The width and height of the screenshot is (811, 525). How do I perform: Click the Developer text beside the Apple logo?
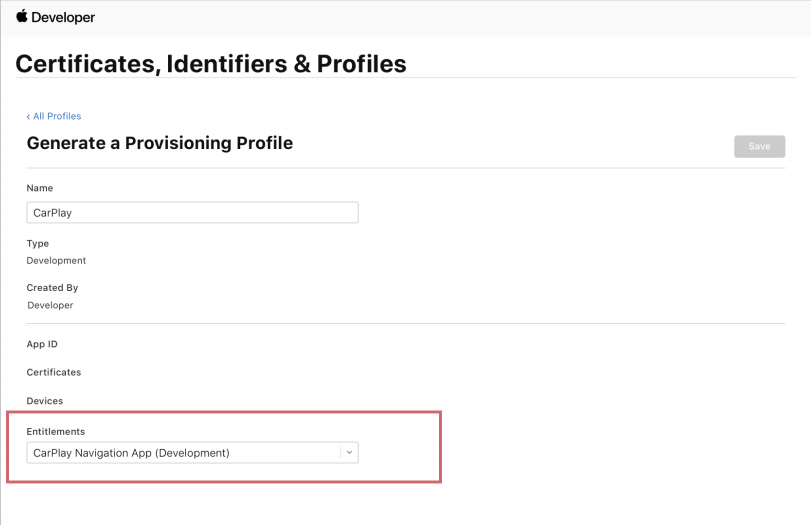pyautogui.click(x=64, y=18)
